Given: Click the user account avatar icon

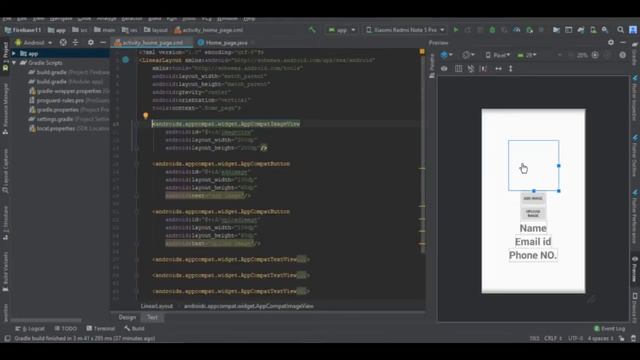Looking at the screenshot, I should point(633,30).
